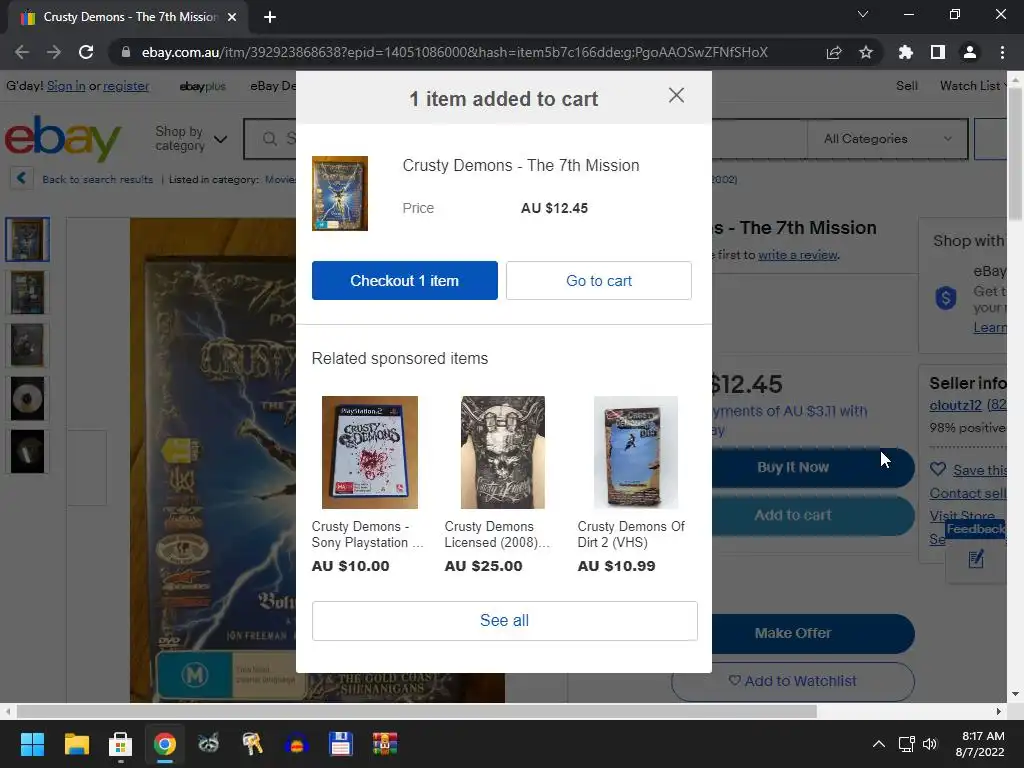Screen dimensions: 1024x768
Task: Click the site padlock icon
Action: click(x=126, y=52)
